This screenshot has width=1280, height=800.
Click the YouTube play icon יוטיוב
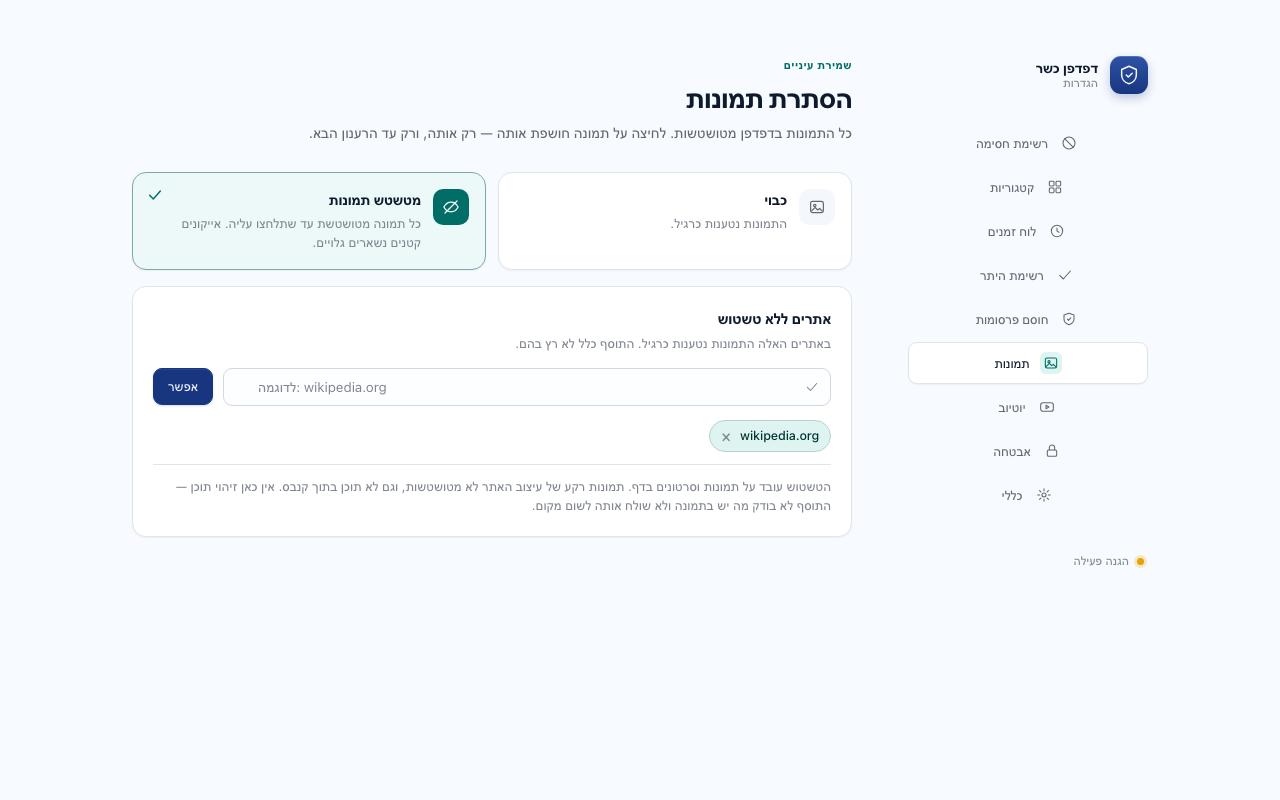click(1047, 407)
